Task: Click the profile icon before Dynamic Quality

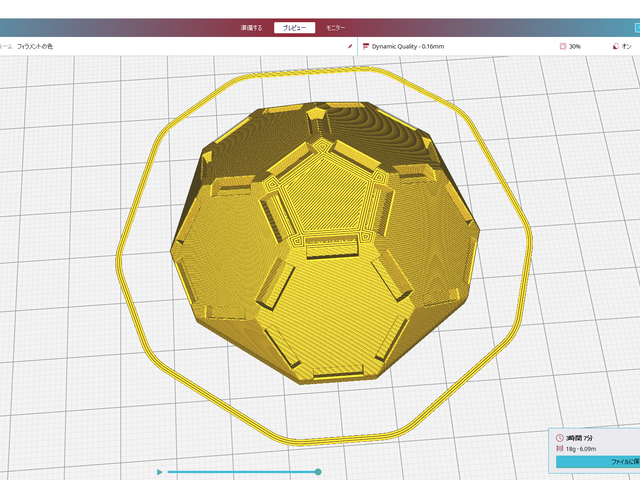Action: [x=366, y=46]
